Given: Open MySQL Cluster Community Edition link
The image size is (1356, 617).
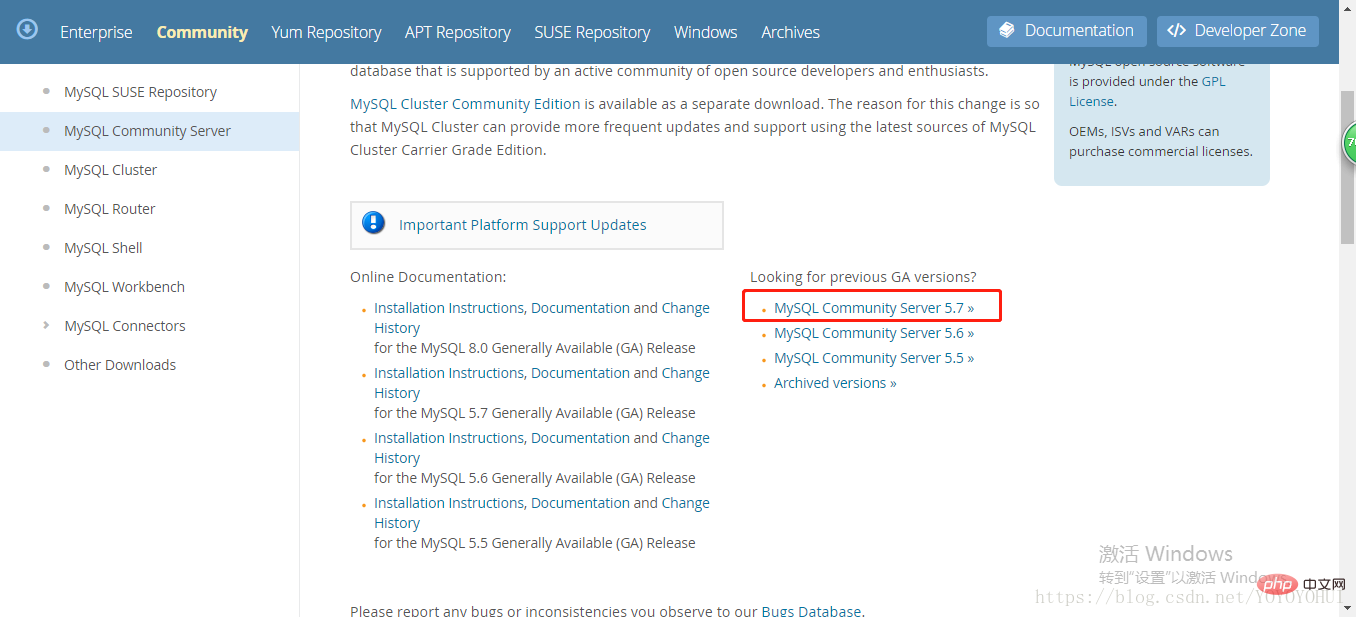Looking at the screenshot, I should click(465, 104).
